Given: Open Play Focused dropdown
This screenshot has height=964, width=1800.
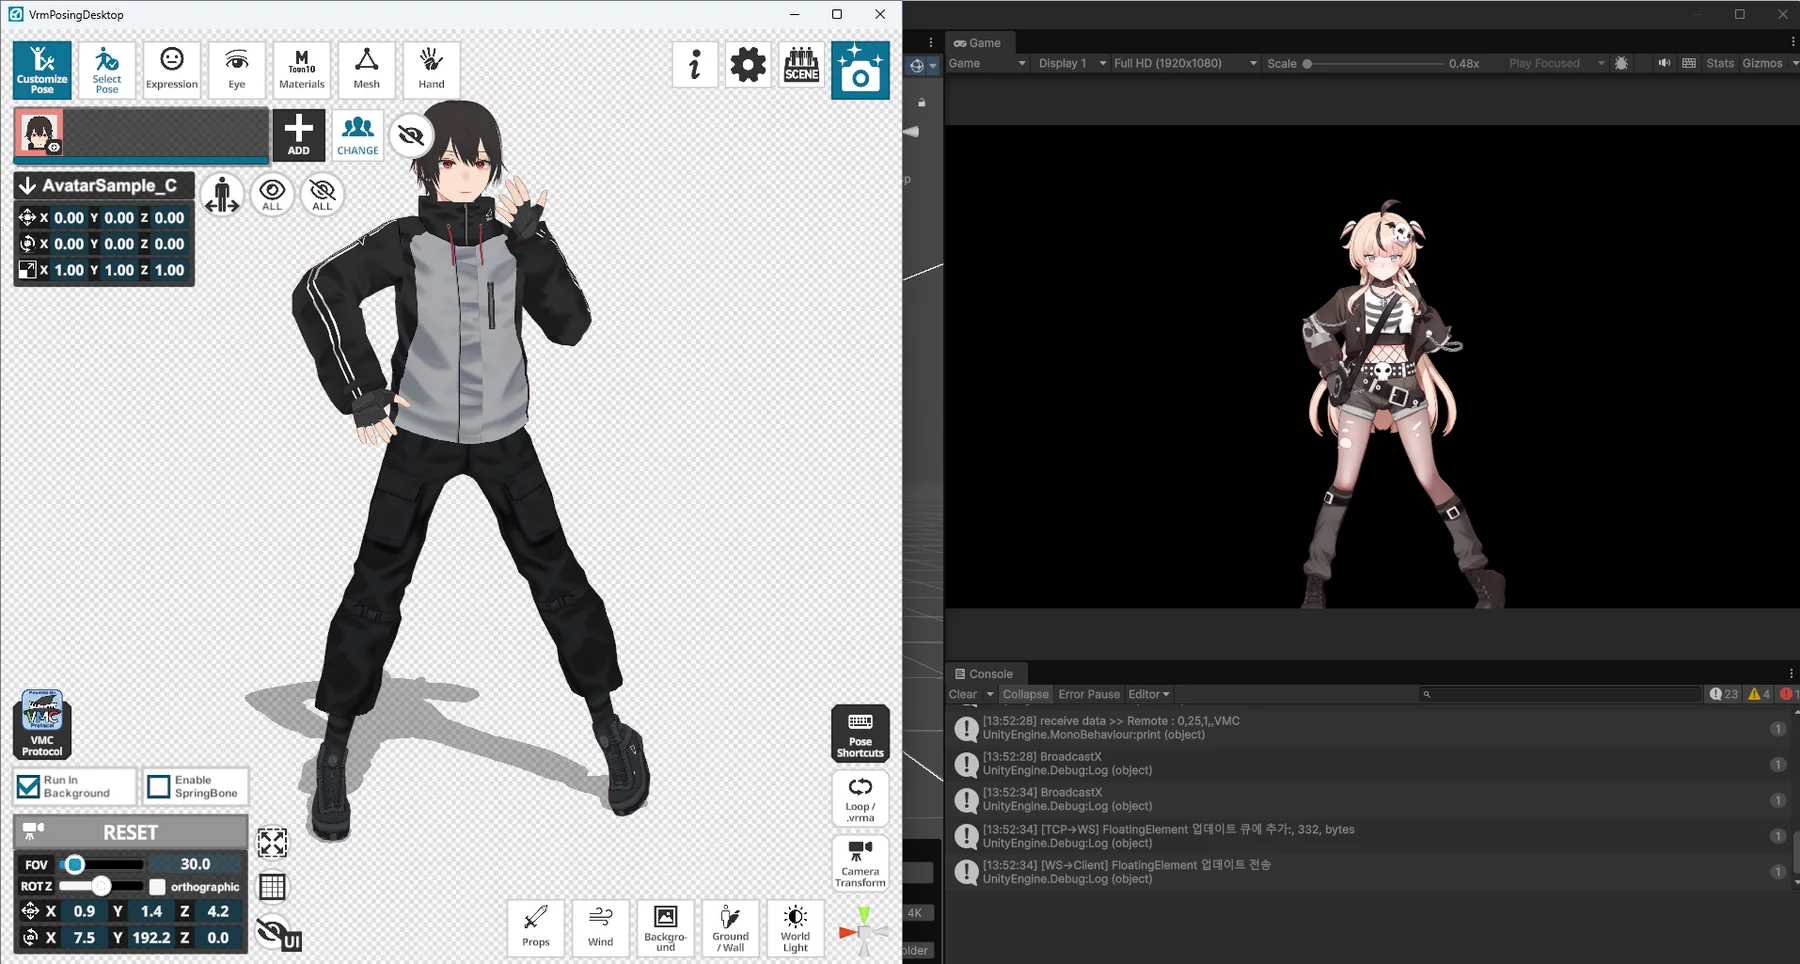Looking at the screenshot, I should click(1556, 63).
